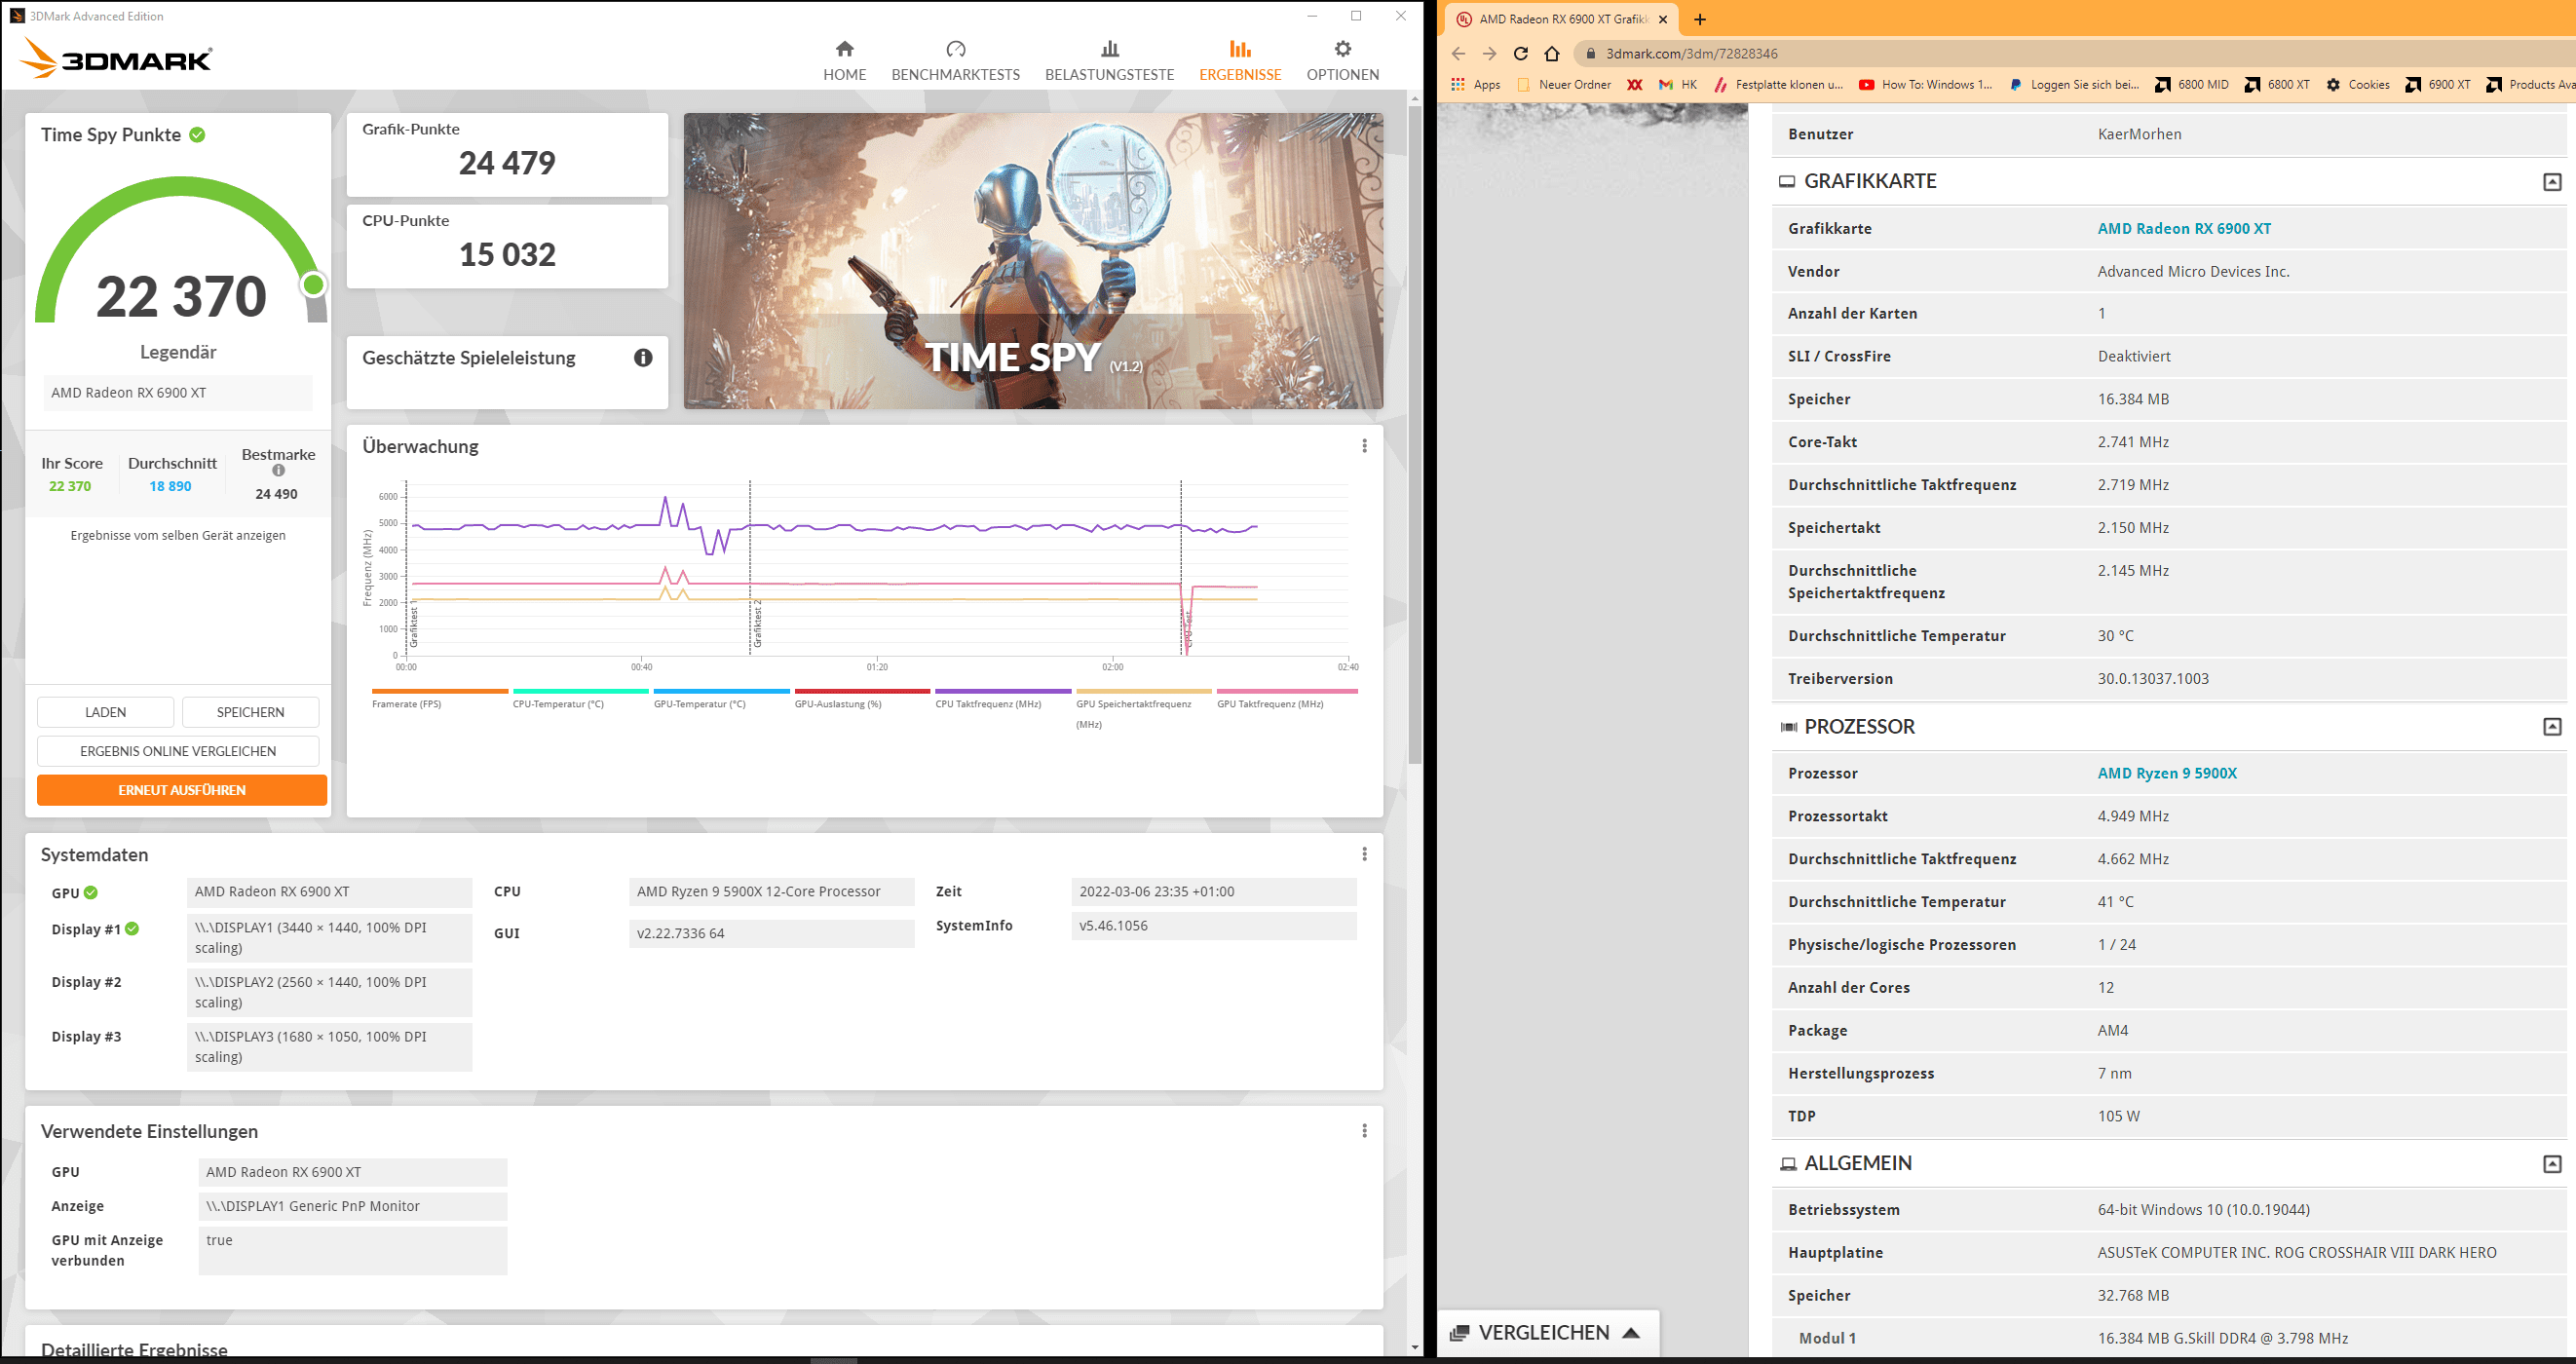Click green check next to Display #1

coord(132,929)
